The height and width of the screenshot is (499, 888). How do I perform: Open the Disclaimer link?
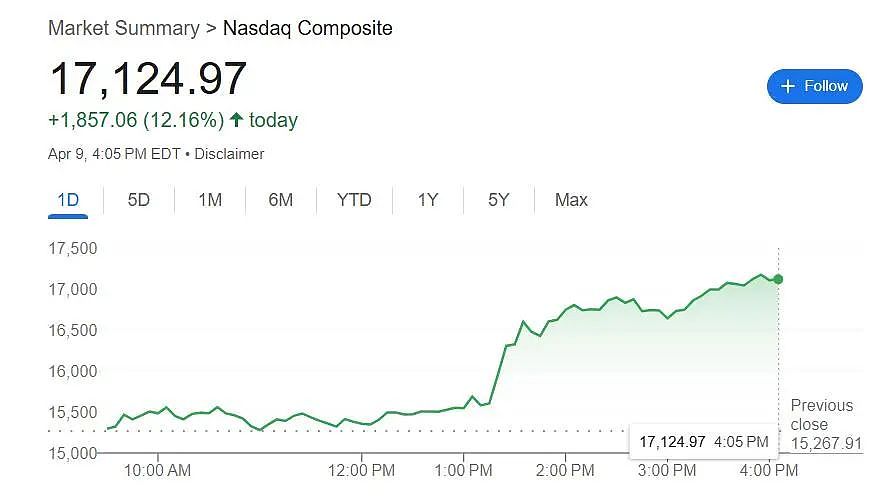(229, 154)
